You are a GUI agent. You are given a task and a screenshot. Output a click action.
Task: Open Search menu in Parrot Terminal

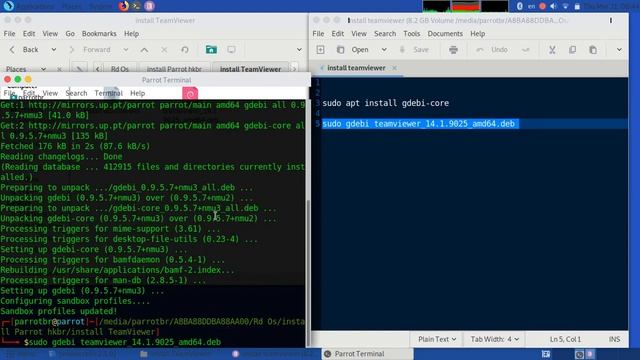(76, 93)
